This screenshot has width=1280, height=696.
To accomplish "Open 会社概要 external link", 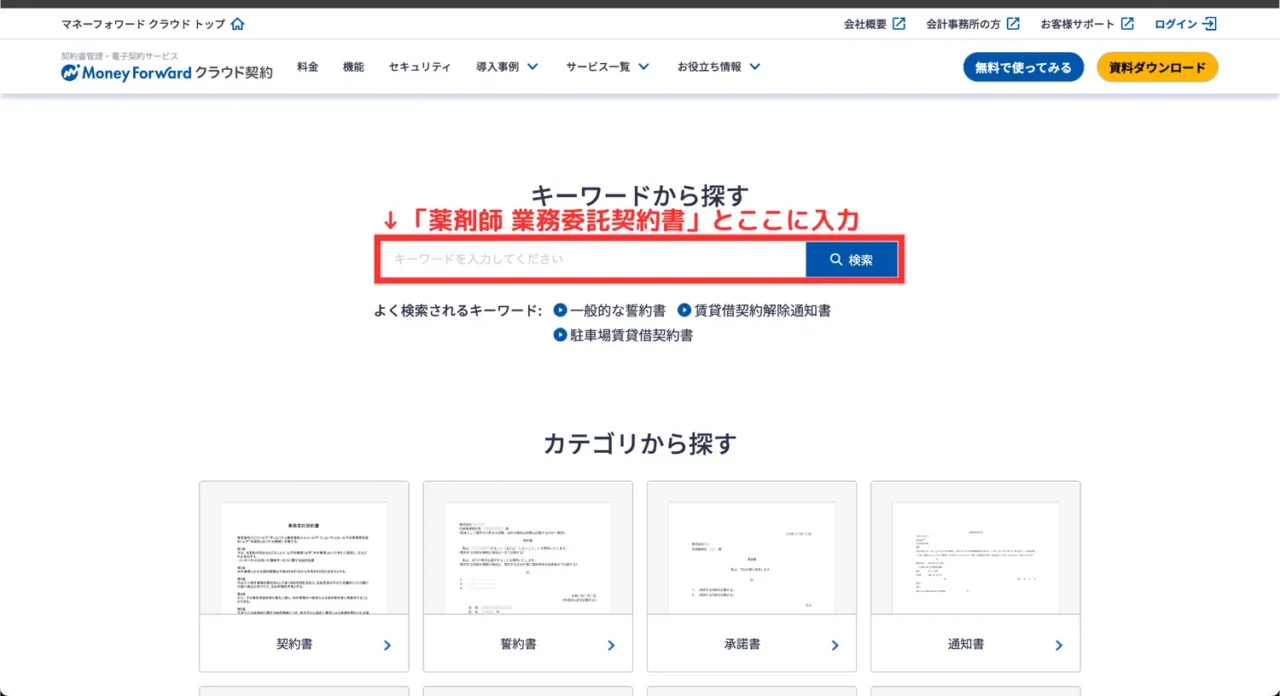I will click(874, 24).
